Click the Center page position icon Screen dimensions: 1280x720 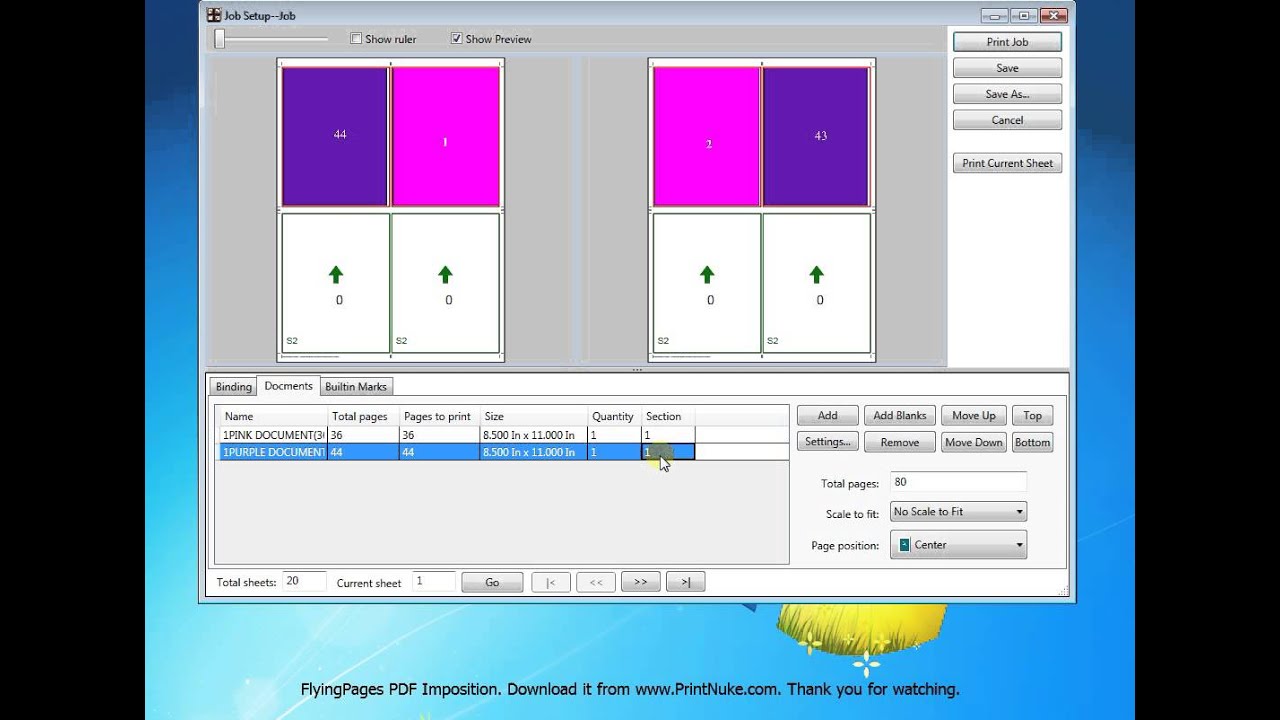904,545
